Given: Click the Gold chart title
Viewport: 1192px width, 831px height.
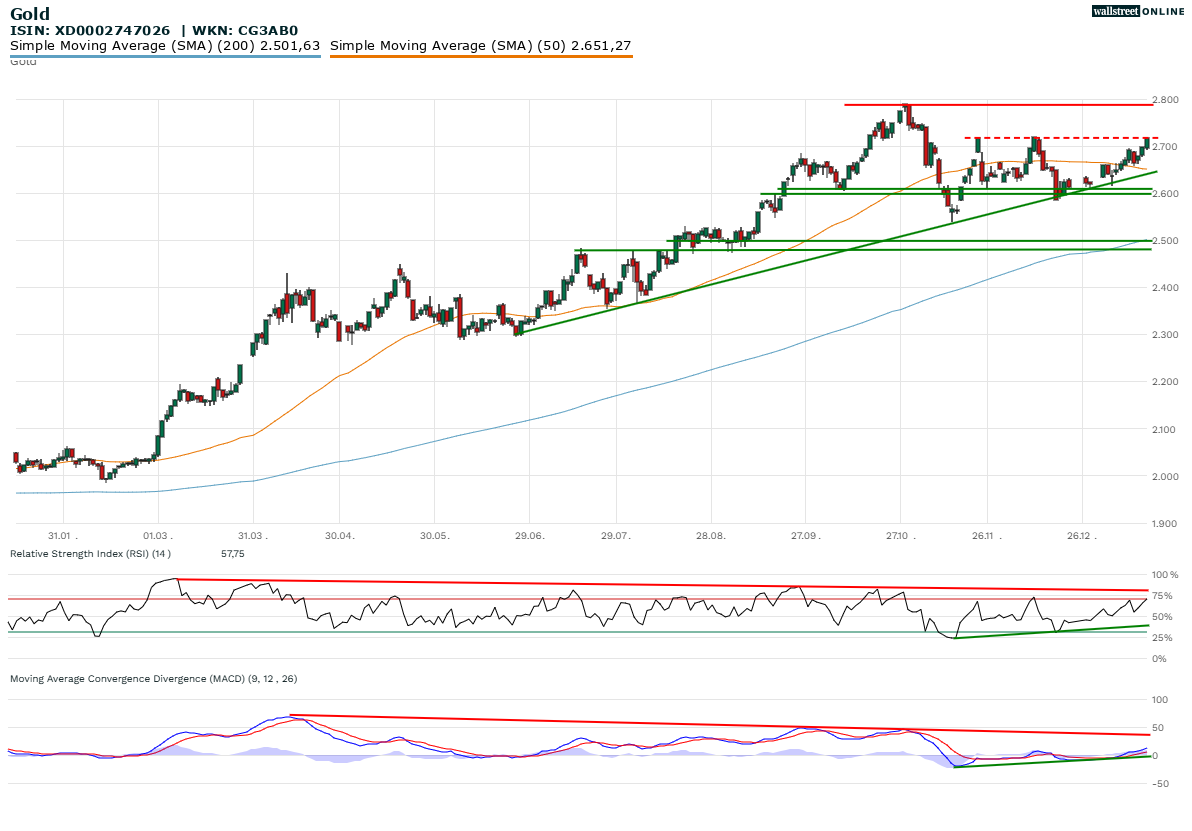Looking at the screenshot, I should pyautogui.click(x=30, y=14).
